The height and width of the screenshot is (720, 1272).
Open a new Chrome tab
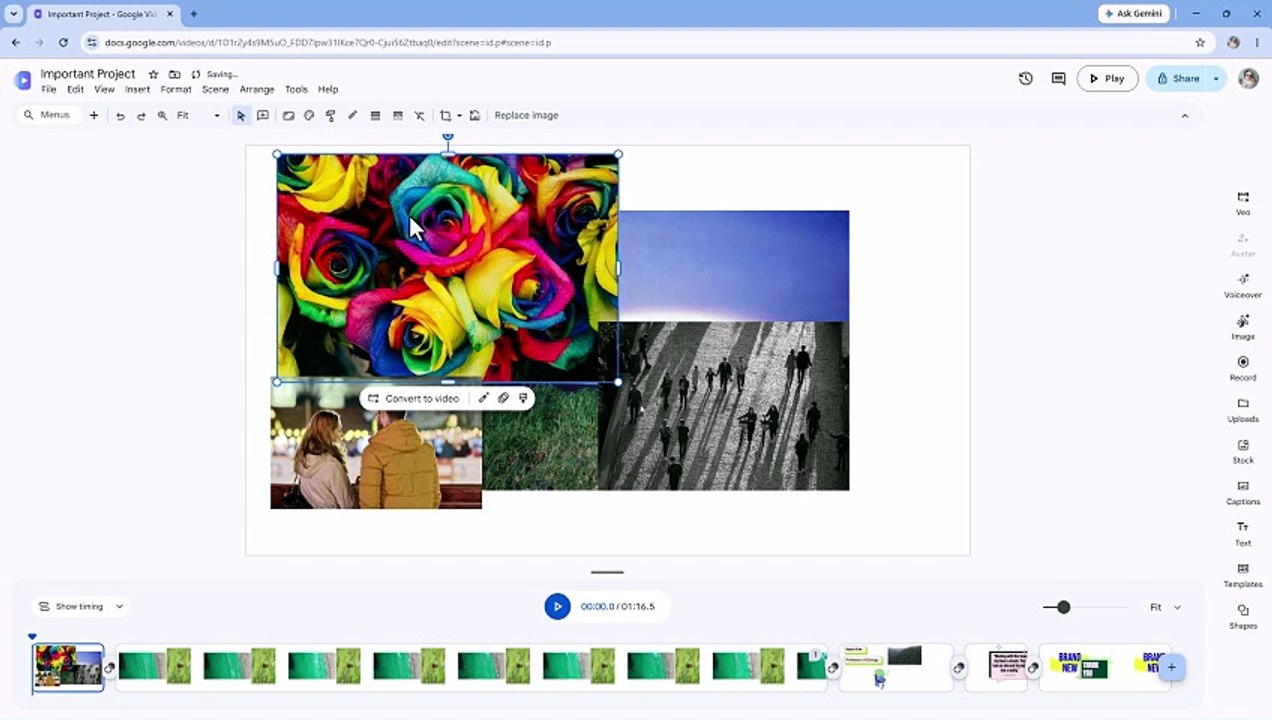[193, 14]
